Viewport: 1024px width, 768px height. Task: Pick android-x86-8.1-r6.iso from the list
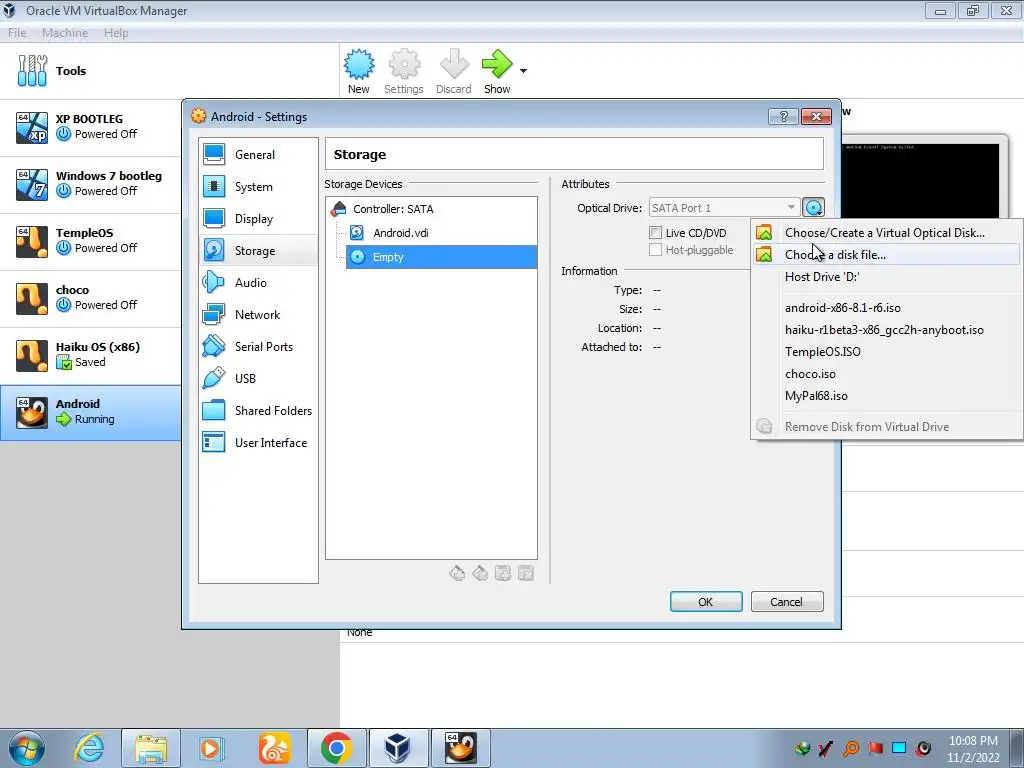(886, 308)
